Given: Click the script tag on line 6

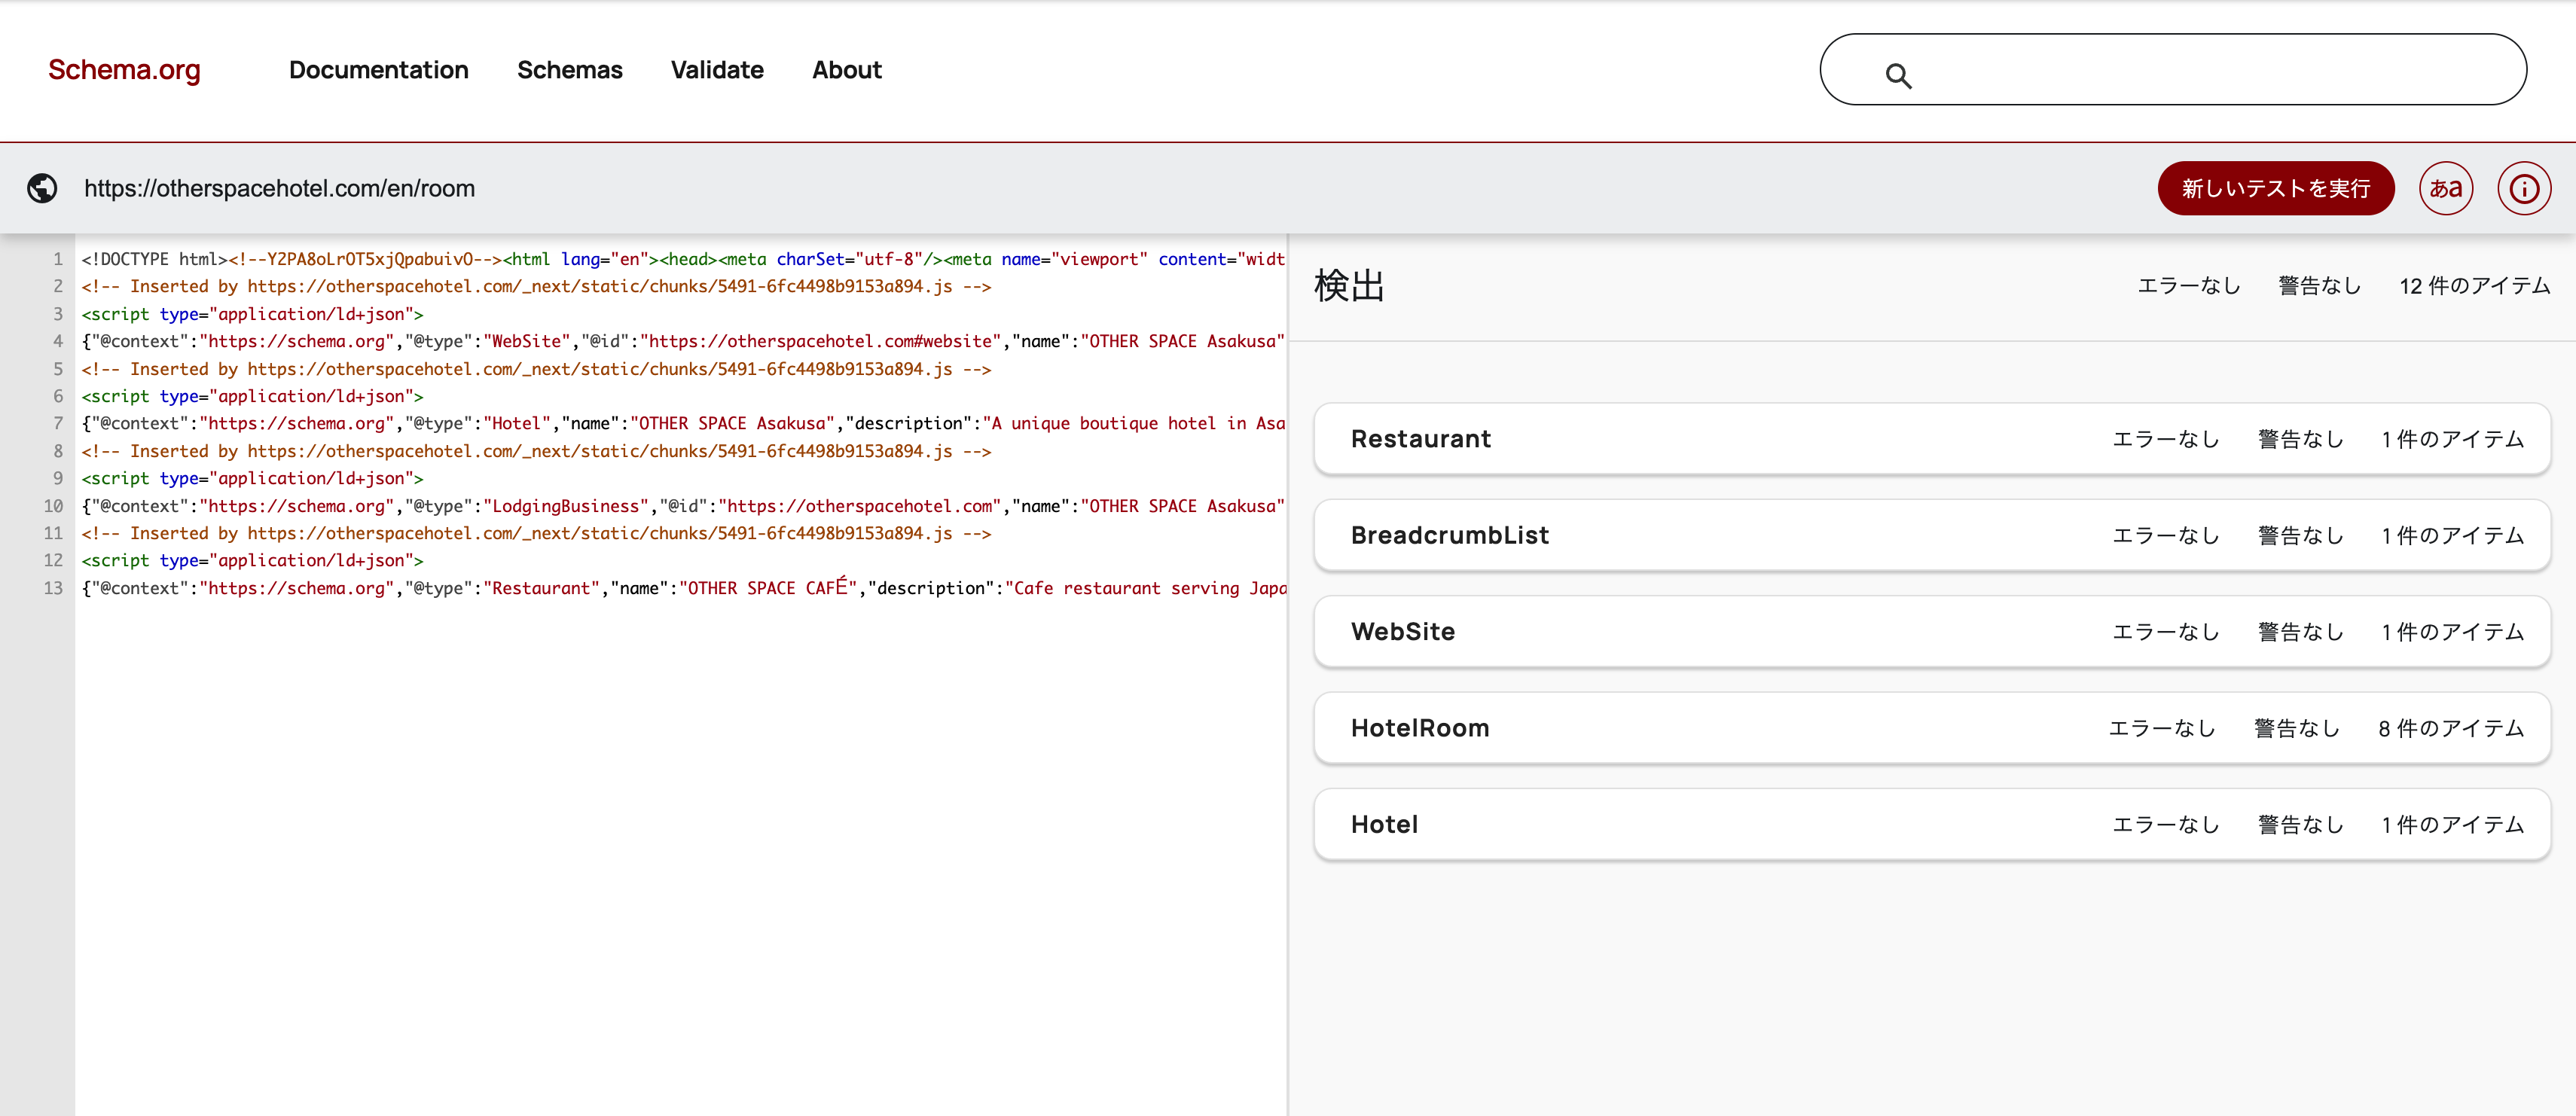Looking at the screenshot, I should pyautogui.click(x=252, y=396).
